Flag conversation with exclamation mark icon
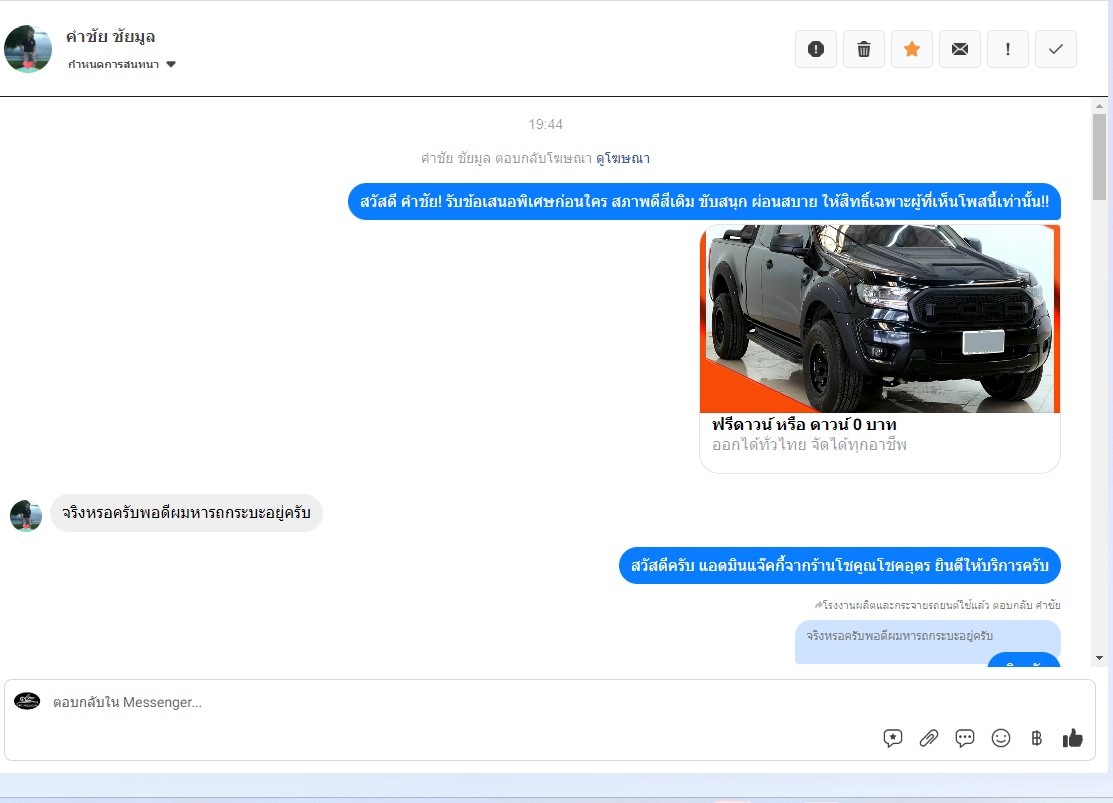Viewport: 1113px width, 803px height. (1008, 49)
